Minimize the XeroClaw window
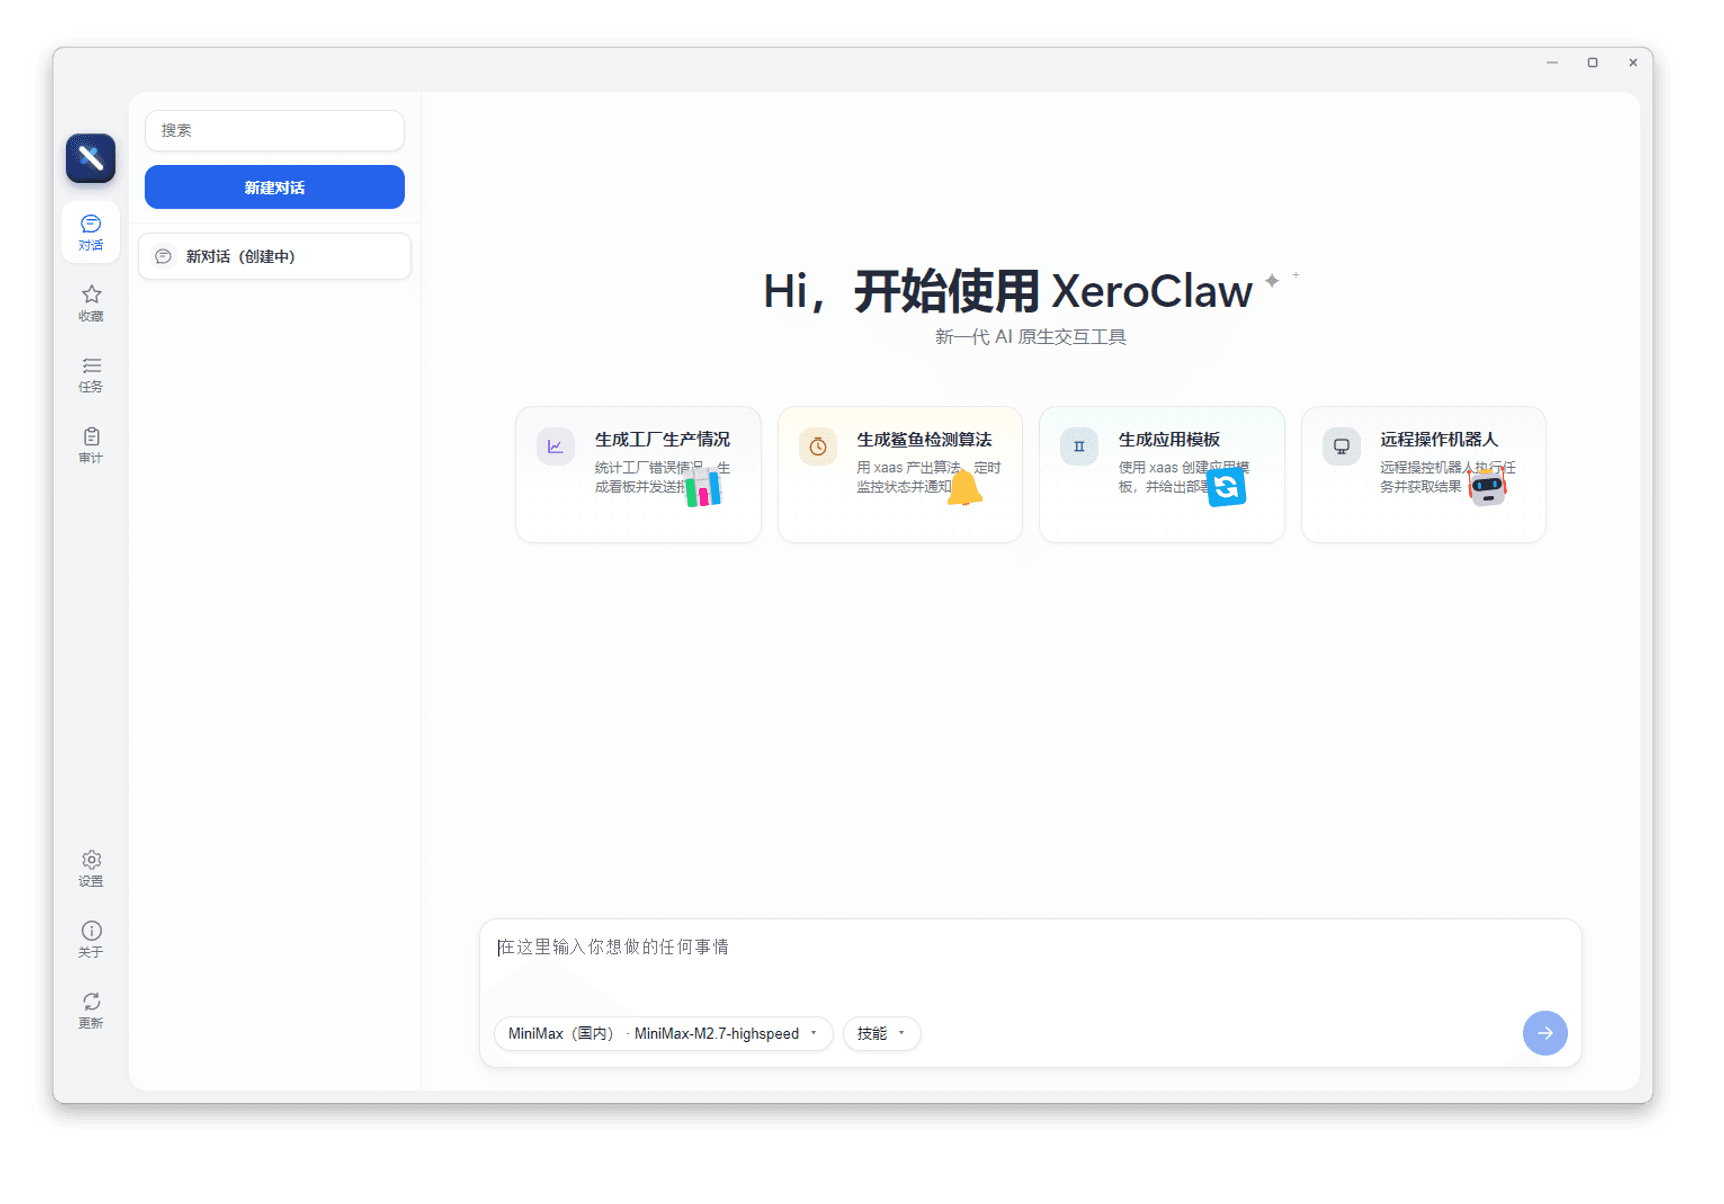This screenshot has width=1724, height=1204. (1552, 62)
